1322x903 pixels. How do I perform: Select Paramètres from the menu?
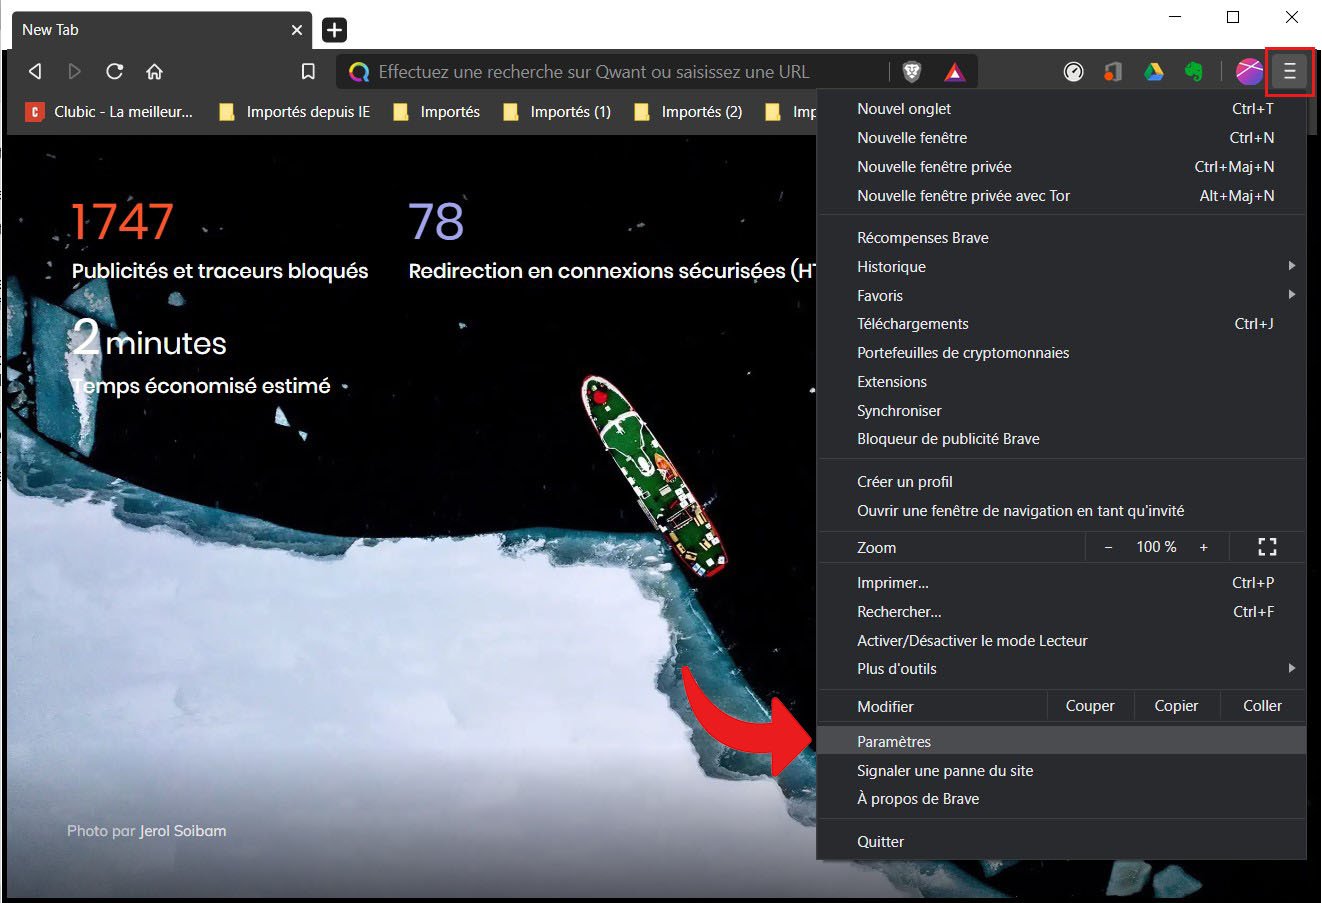point(894,741)
